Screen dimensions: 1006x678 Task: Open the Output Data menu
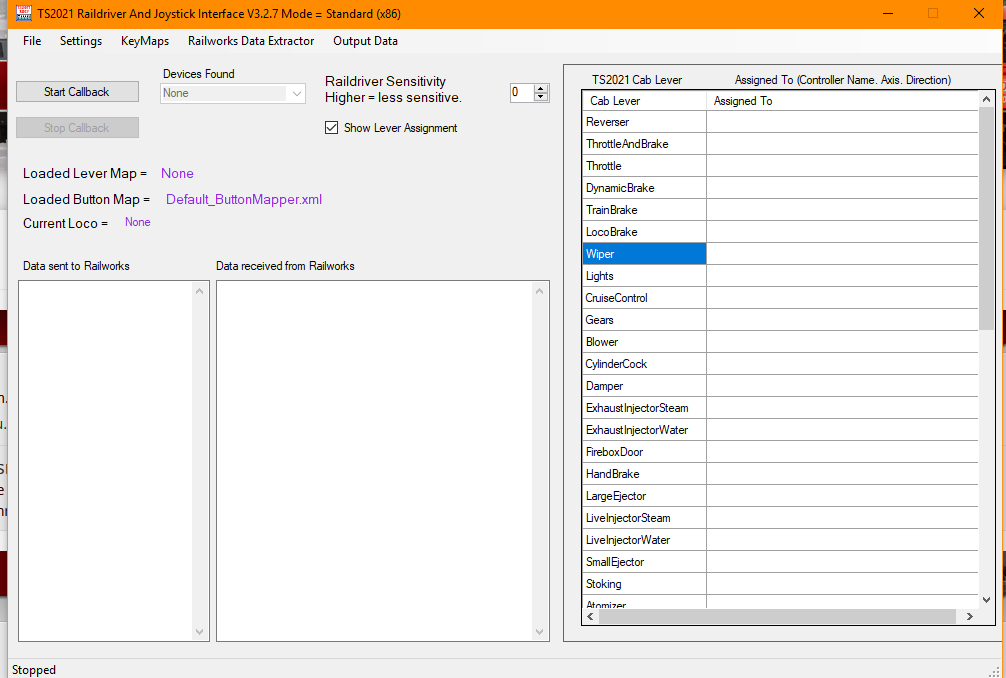(365, 41)
